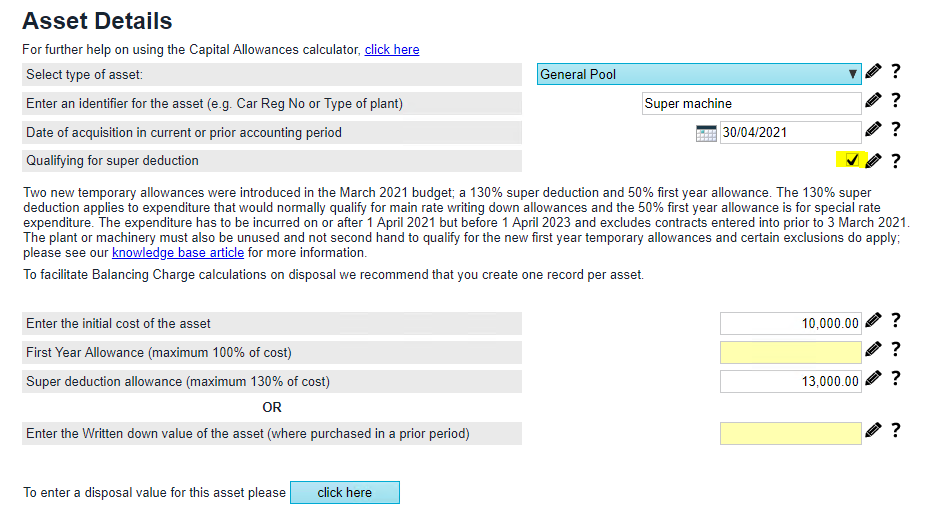Click the pencil icon beside asset type dropdown

click(x=873, y=72)
